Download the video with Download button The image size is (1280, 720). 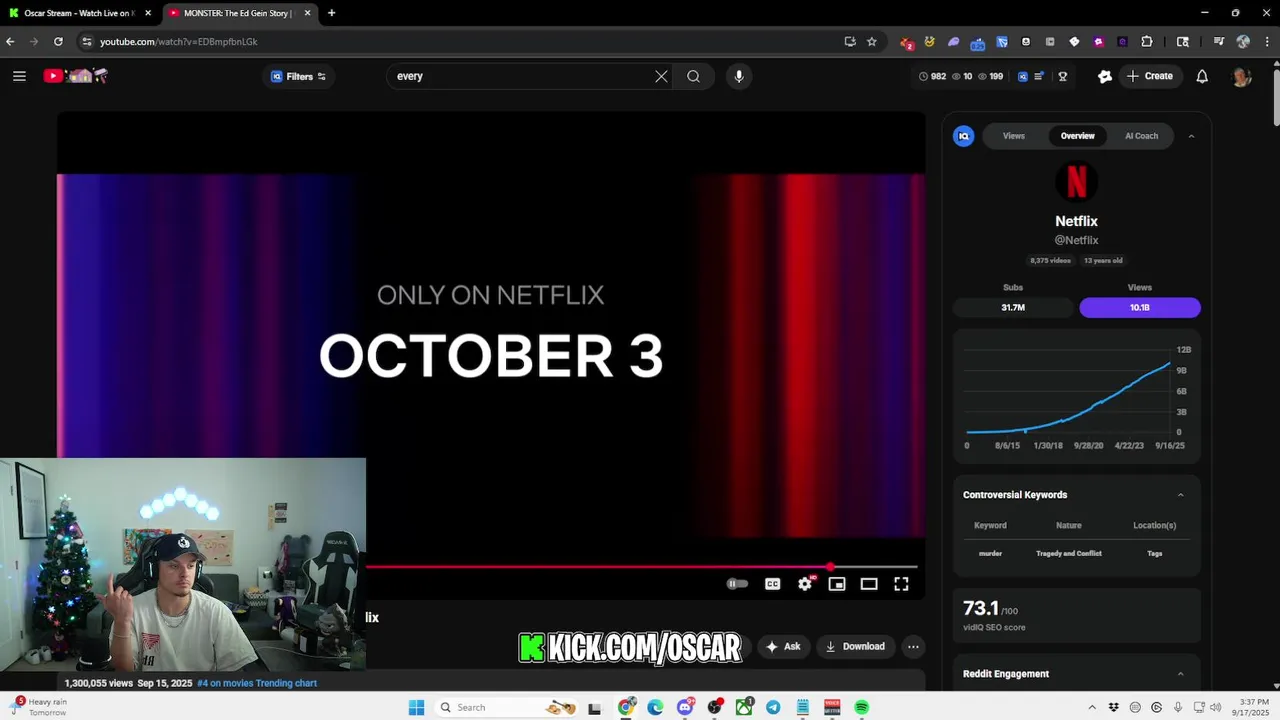click(855, 647)
